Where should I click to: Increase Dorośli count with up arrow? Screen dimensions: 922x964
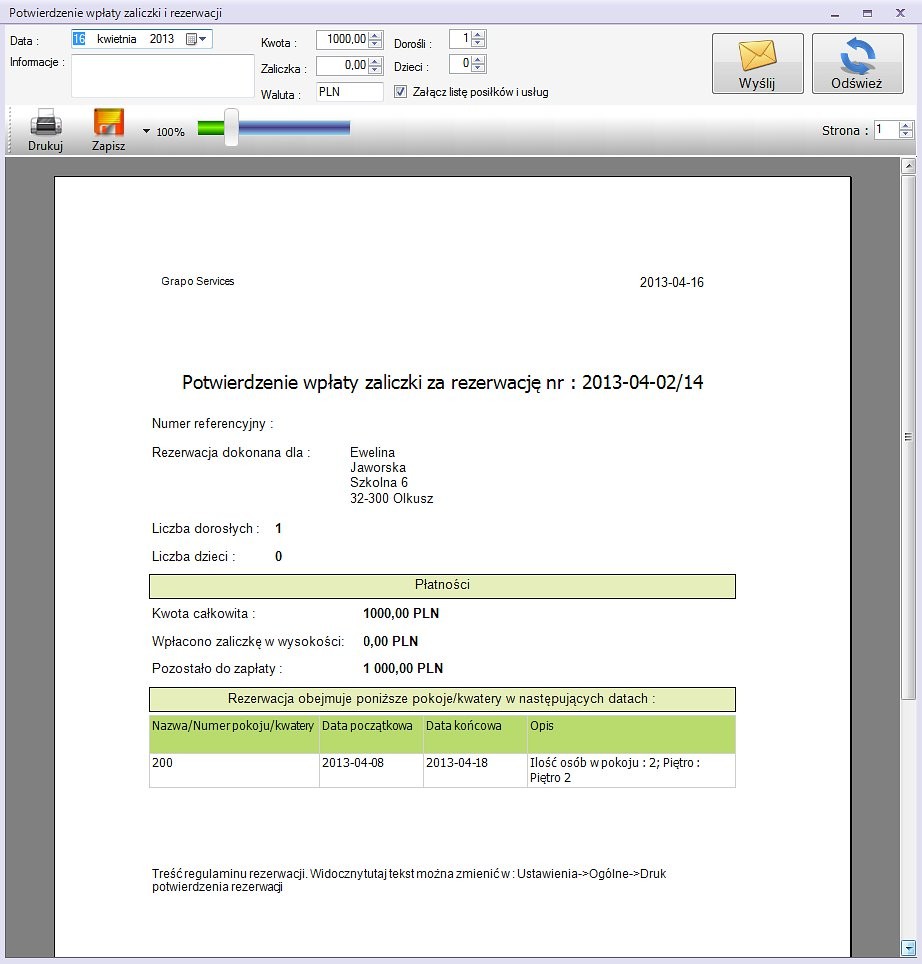(478, 35)
